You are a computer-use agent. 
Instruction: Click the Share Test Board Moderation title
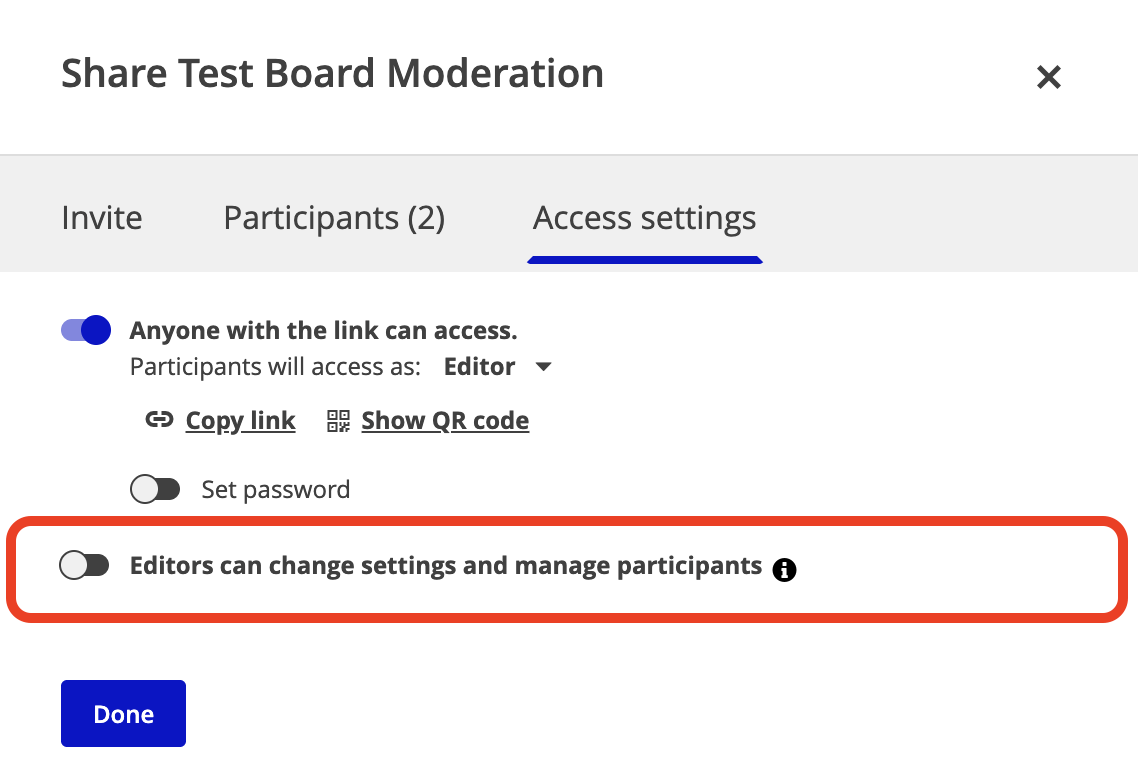coord(332,74)
